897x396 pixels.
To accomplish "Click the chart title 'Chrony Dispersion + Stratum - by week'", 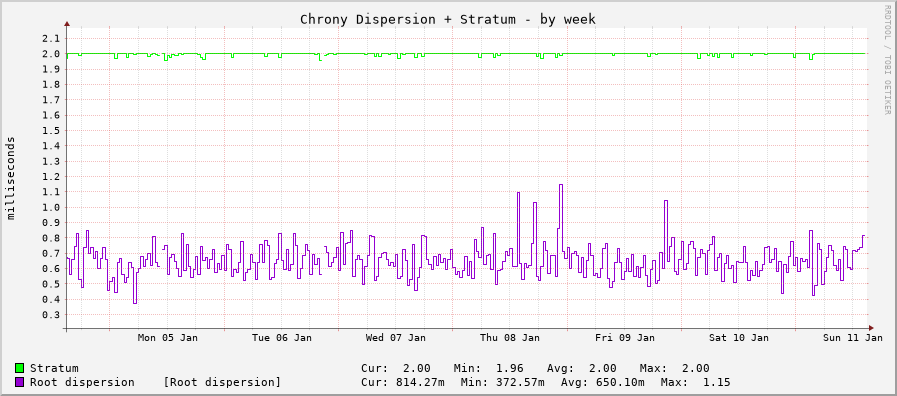I will (x=448, y=19).
